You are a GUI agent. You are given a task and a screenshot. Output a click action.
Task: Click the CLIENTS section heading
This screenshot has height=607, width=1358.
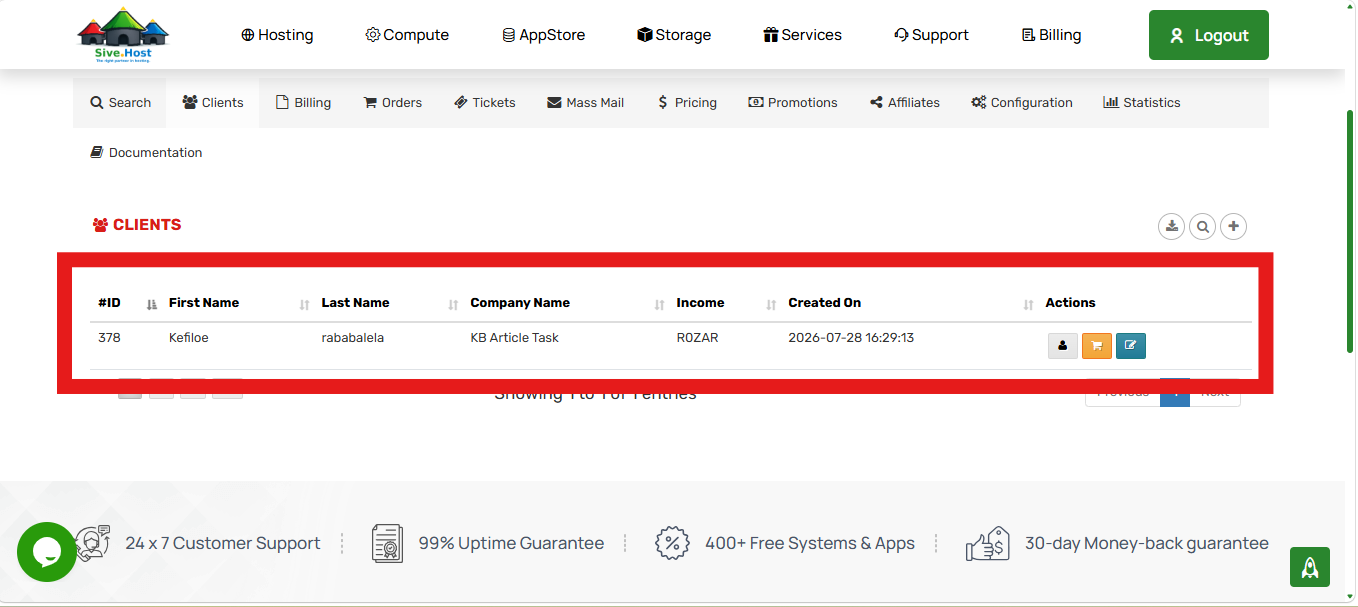[137, 225]
